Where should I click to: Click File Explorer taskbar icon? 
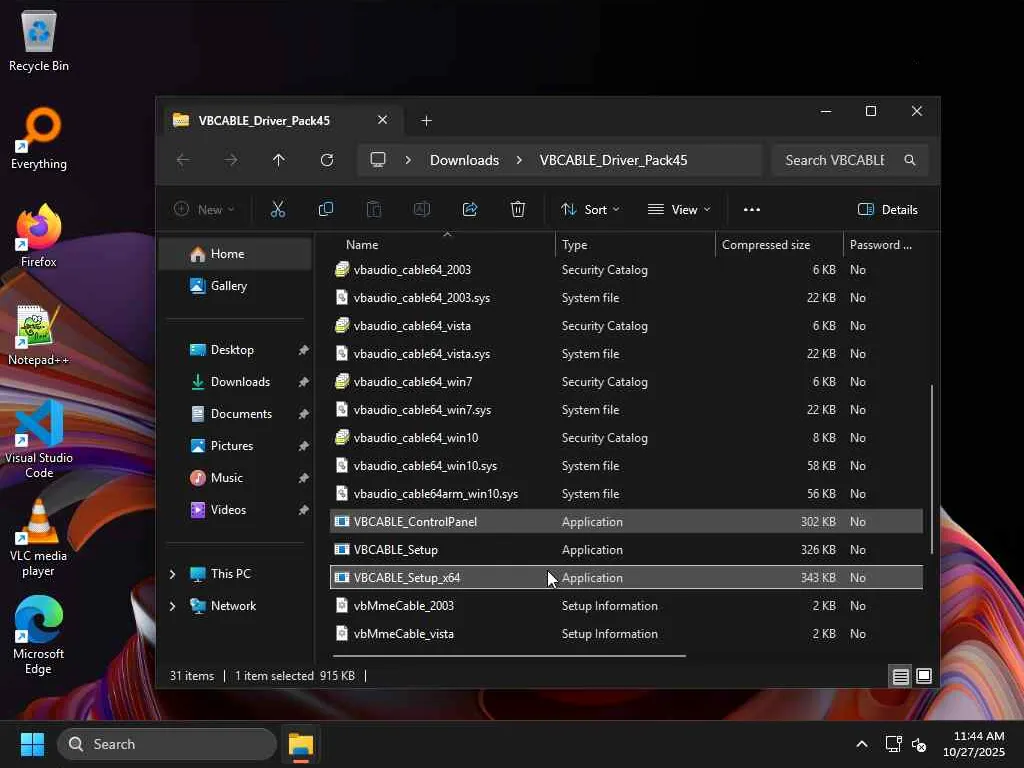(x=301, y=744)
